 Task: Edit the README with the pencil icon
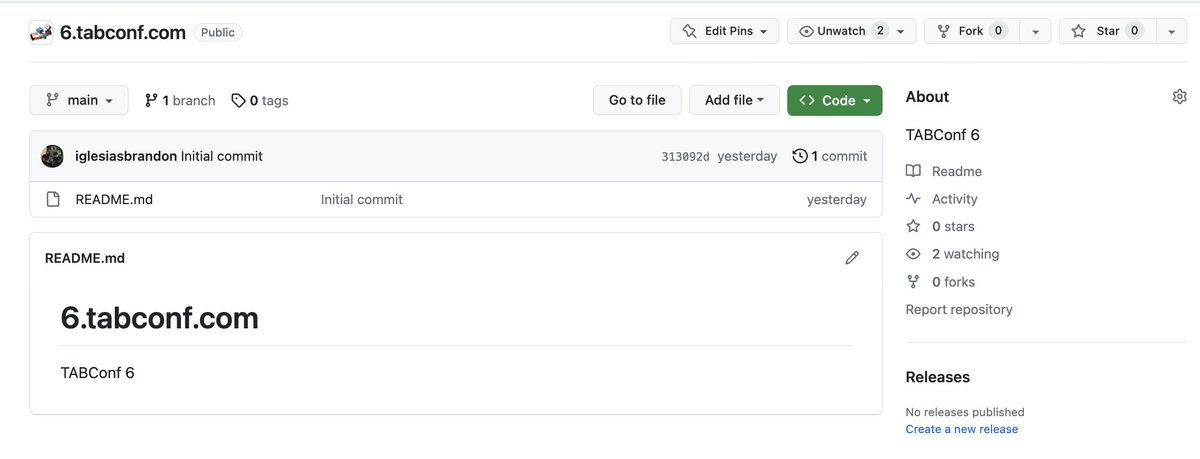[x=852, y=258]
